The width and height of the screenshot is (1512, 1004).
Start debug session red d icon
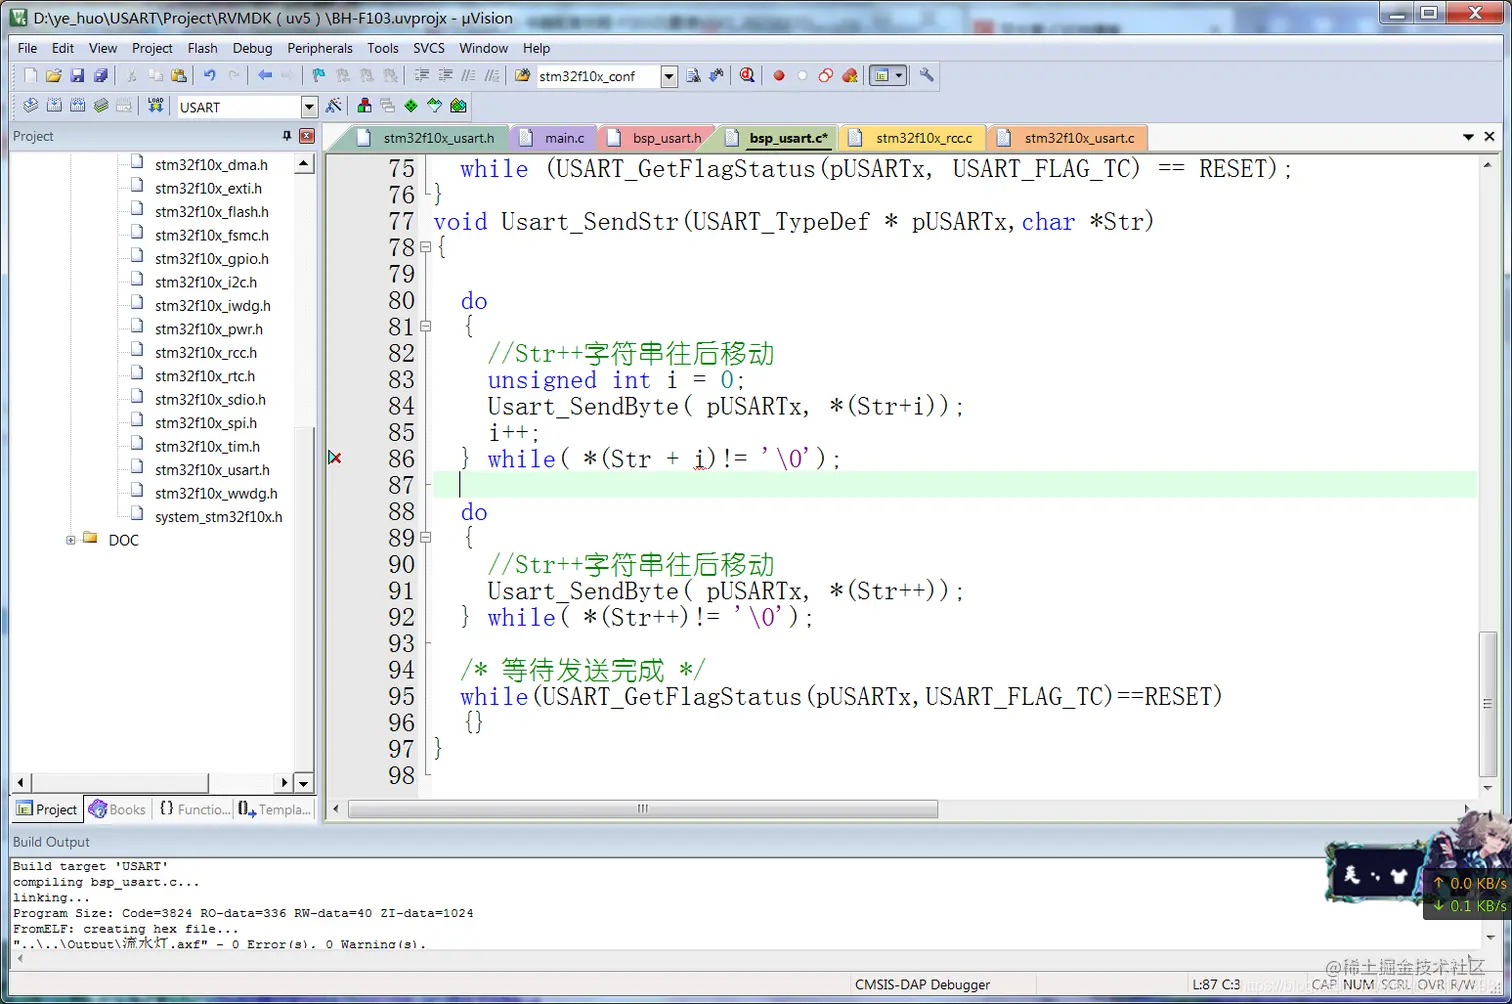(747, 75)
